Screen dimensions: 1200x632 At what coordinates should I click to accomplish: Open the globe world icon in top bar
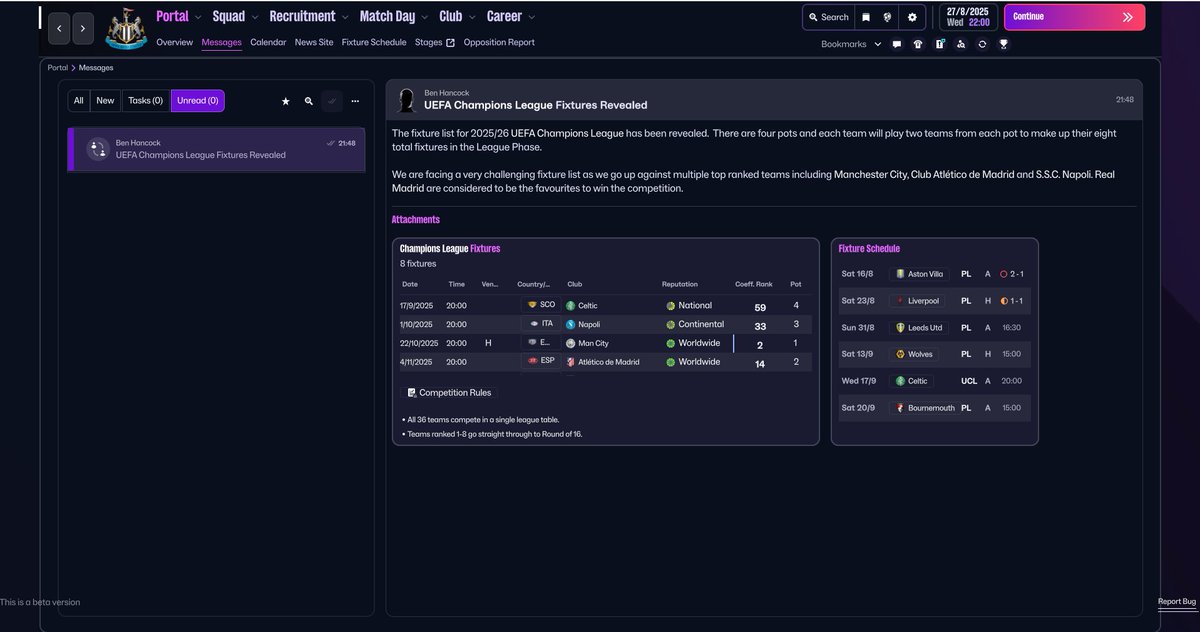[887, 17]
